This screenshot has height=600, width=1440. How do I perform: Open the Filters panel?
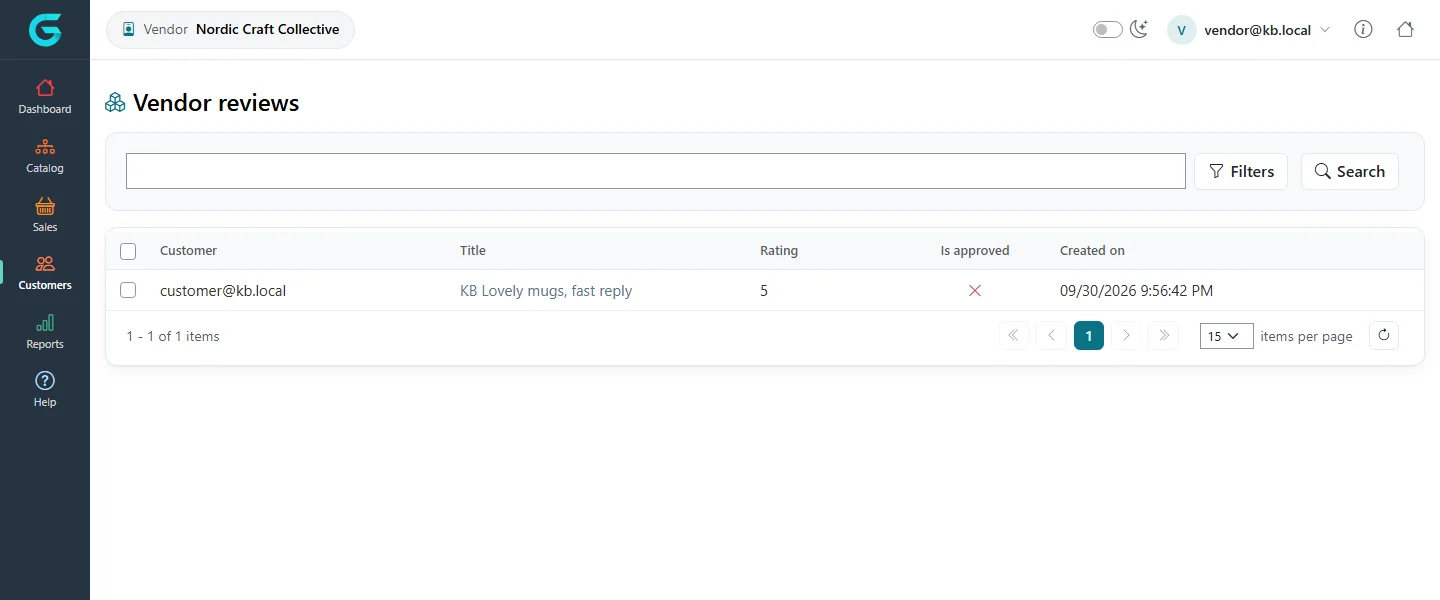(x=1241, y=171)
